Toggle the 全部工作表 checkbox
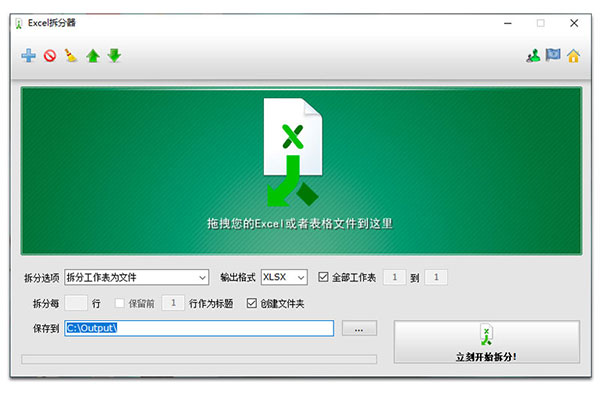600x400 pixels. pyautogui.click(x=323, y=277)
